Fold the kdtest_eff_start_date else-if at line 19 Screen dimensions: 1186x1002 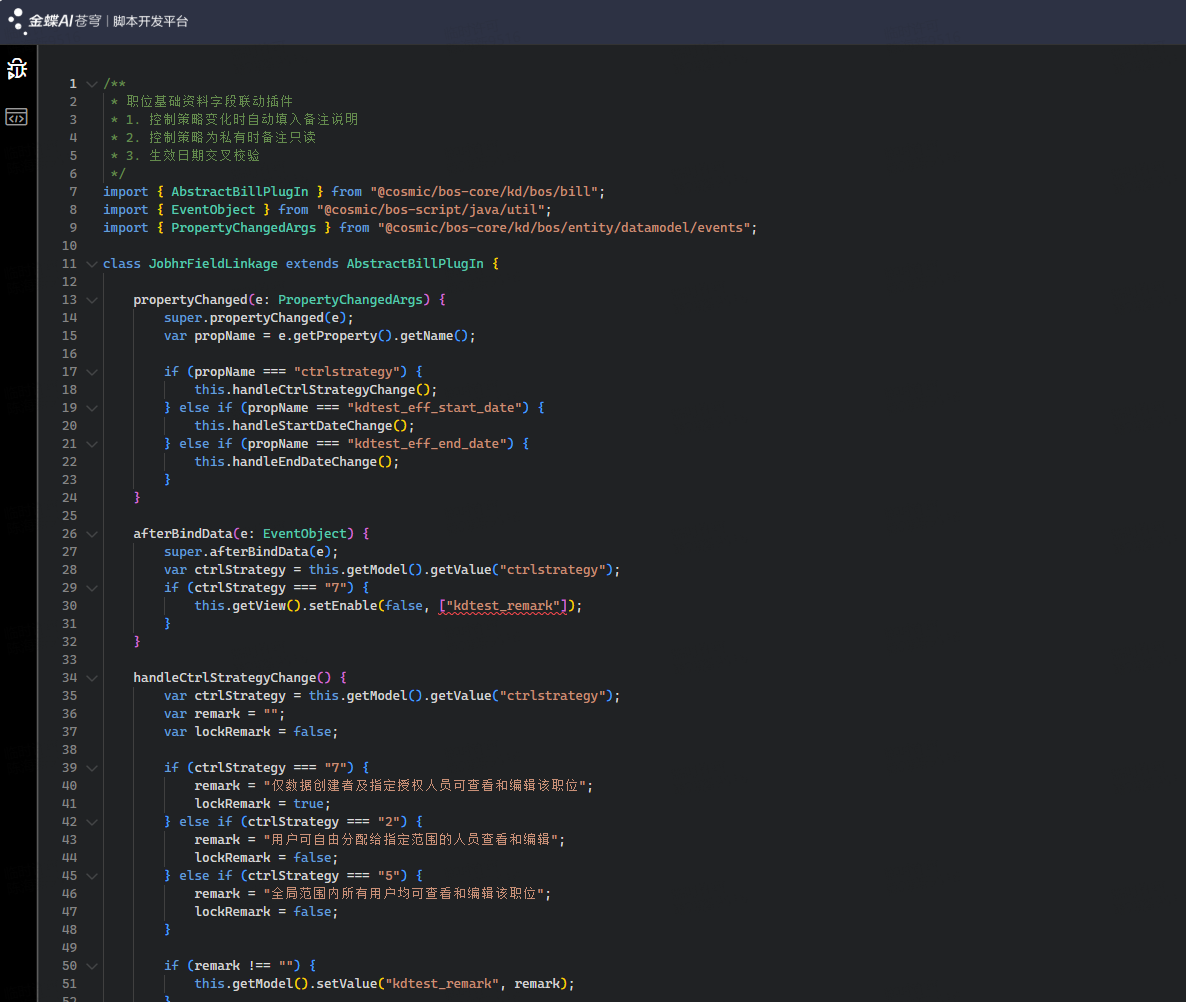[x=92, y=408]
